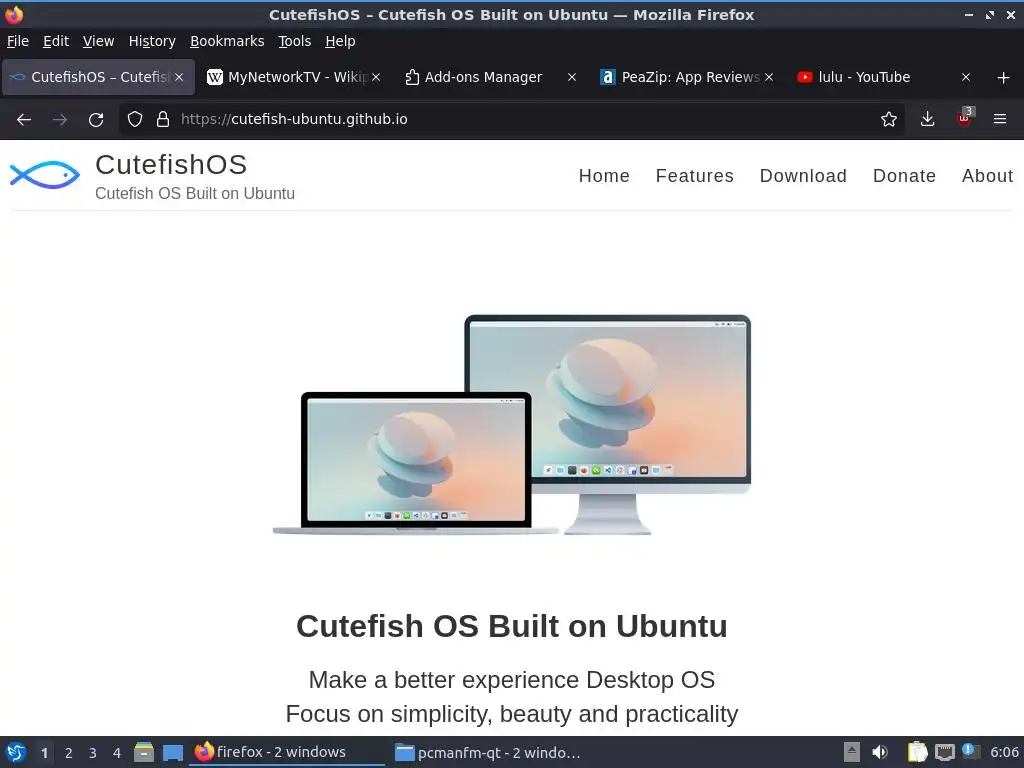Click the forward navigation arrow

coord(60,120)
